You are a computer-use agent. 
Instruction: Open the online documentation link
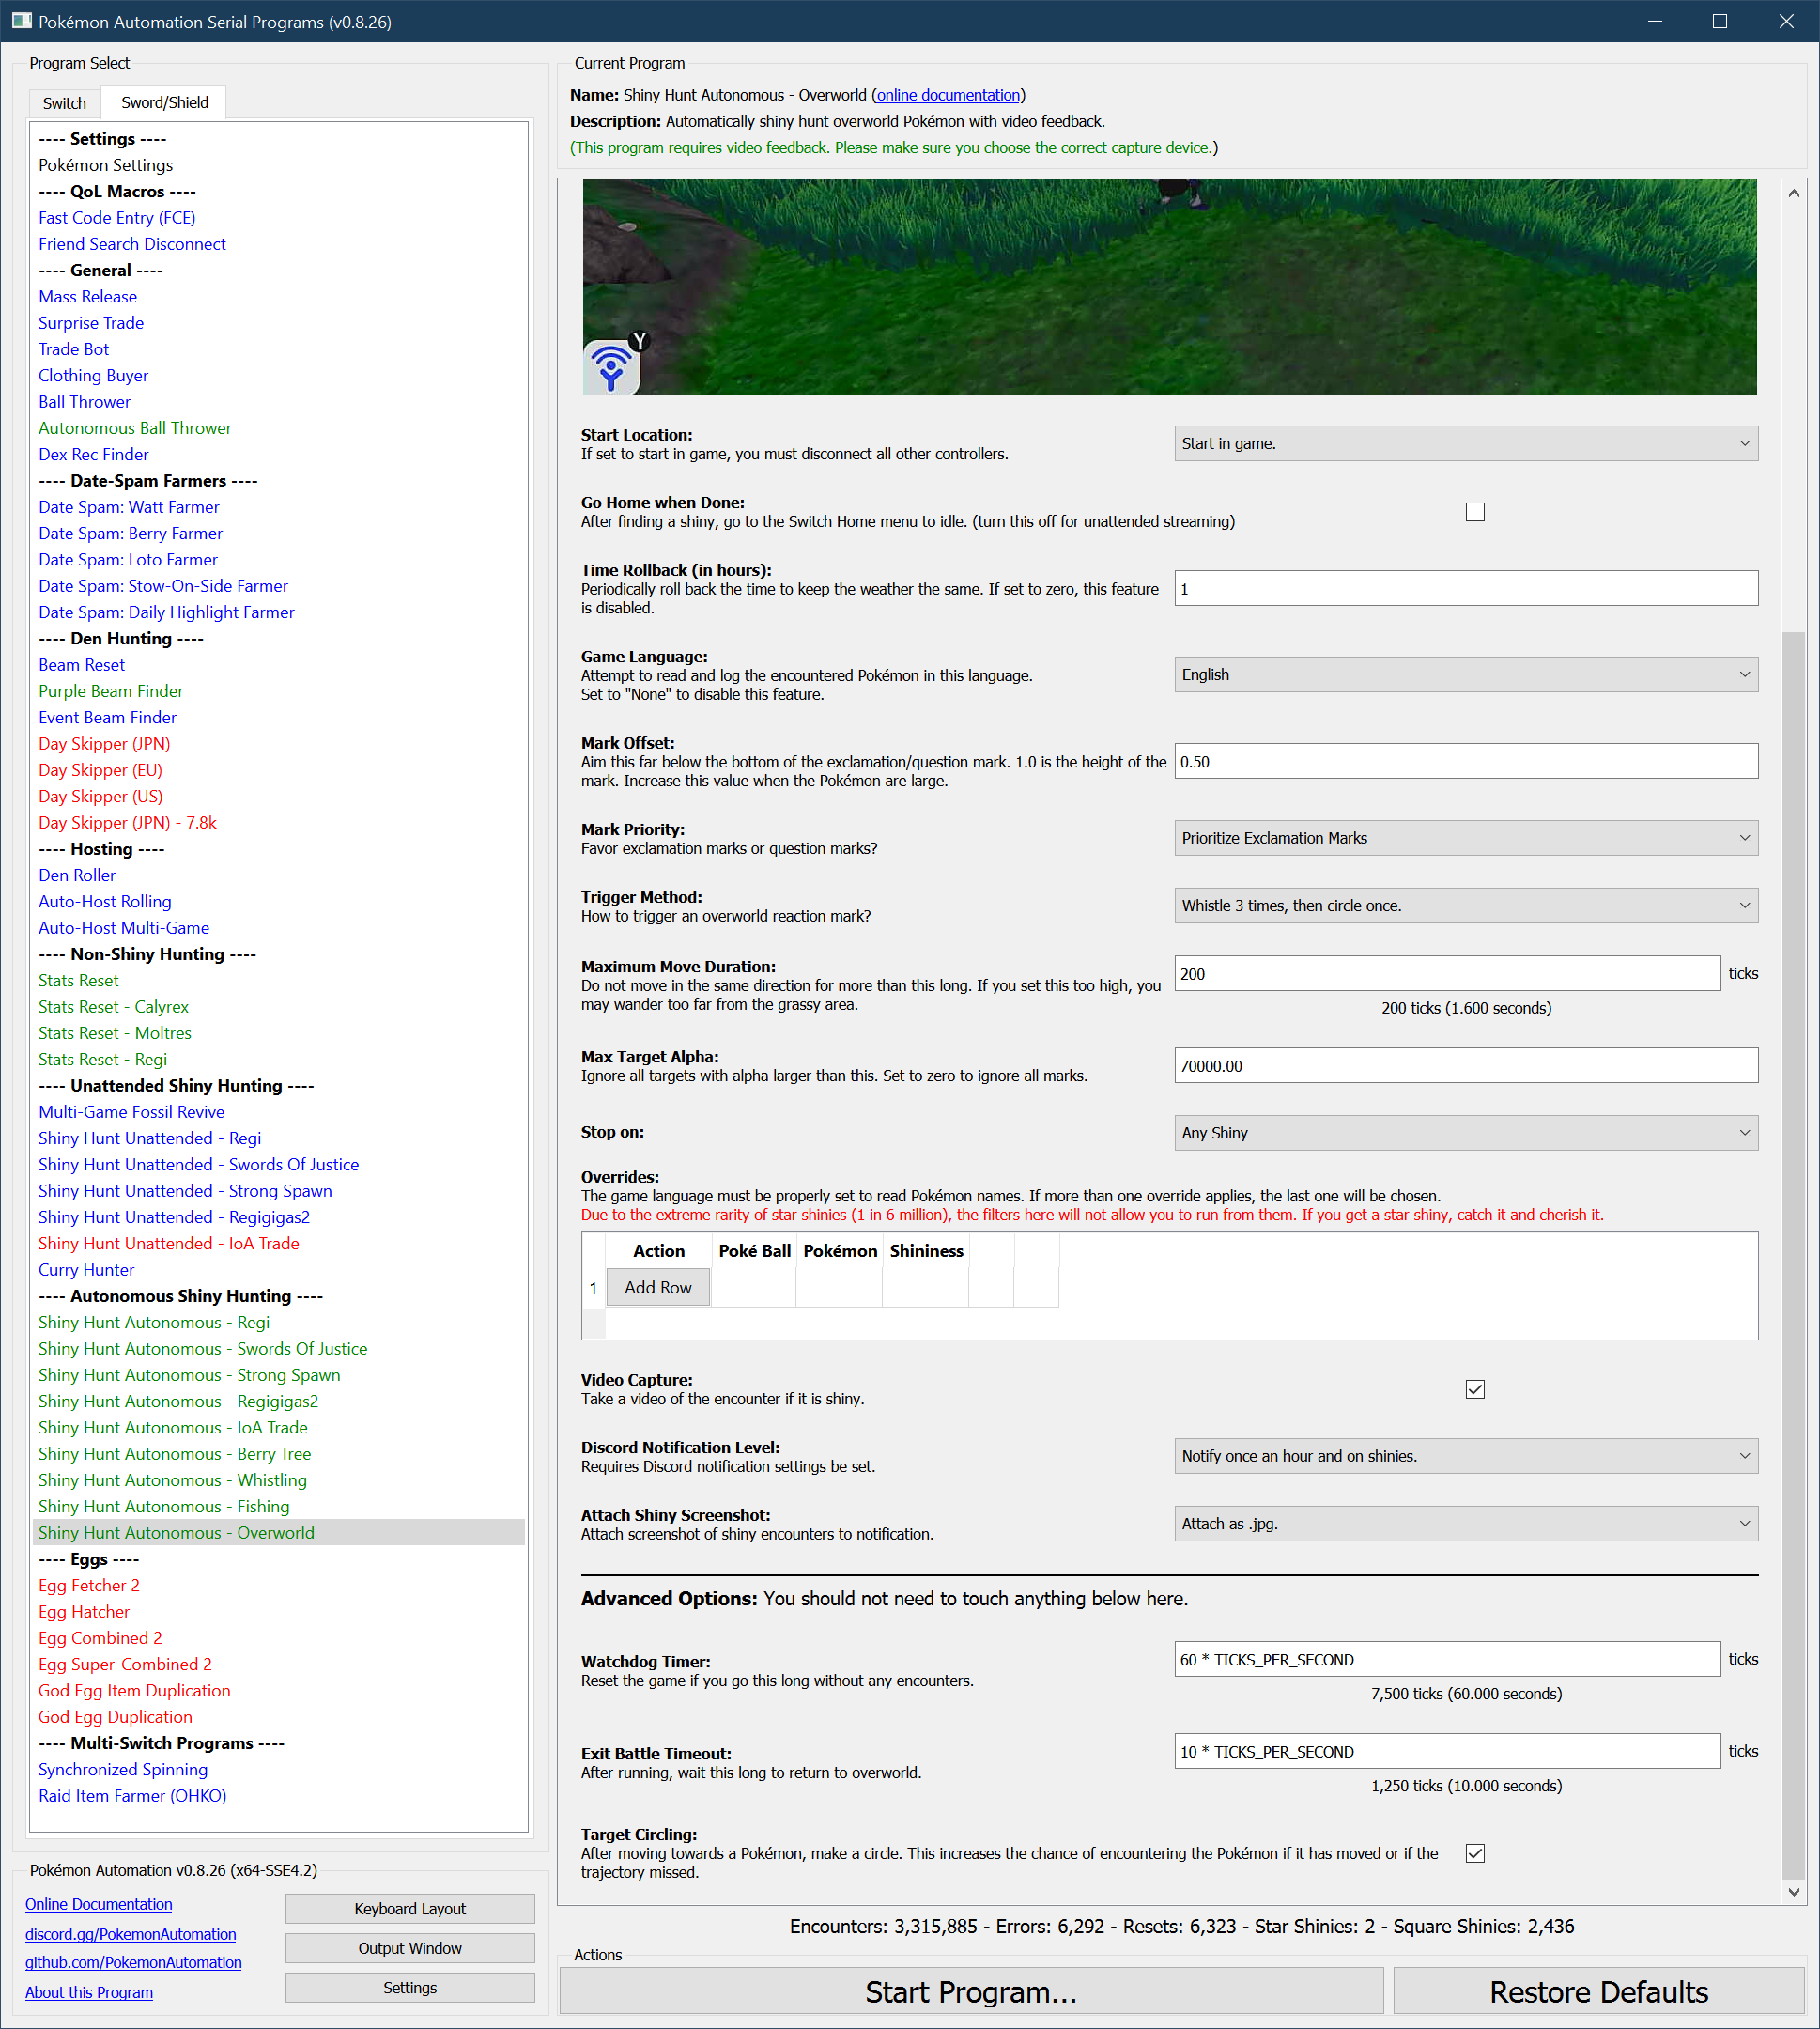tap(947, 95)
